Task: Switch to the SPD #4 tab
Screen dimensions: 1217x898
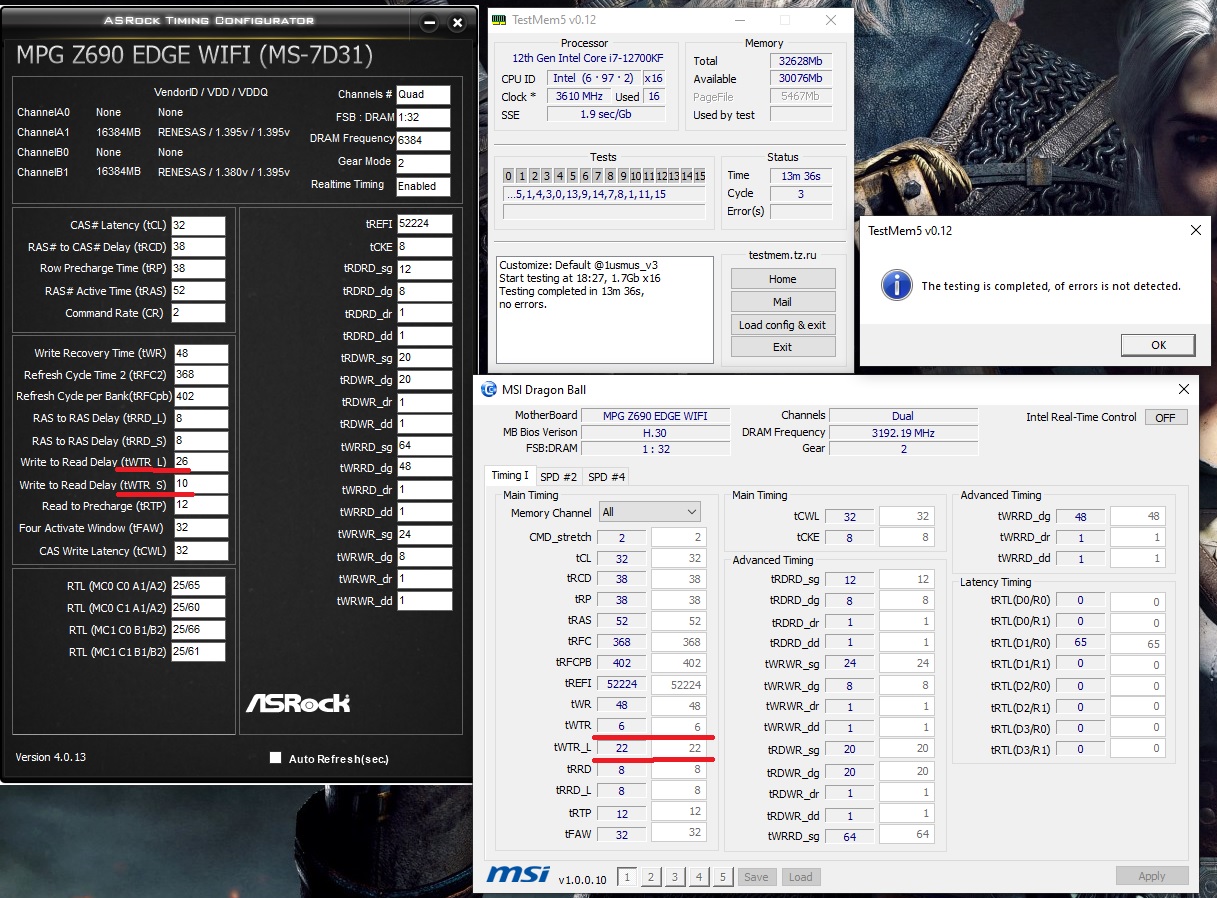Action: point(606,477)
